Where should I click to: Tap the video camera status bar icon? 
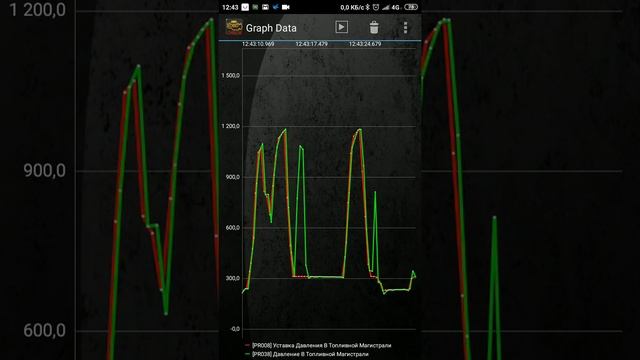click(x=286, y=7)
